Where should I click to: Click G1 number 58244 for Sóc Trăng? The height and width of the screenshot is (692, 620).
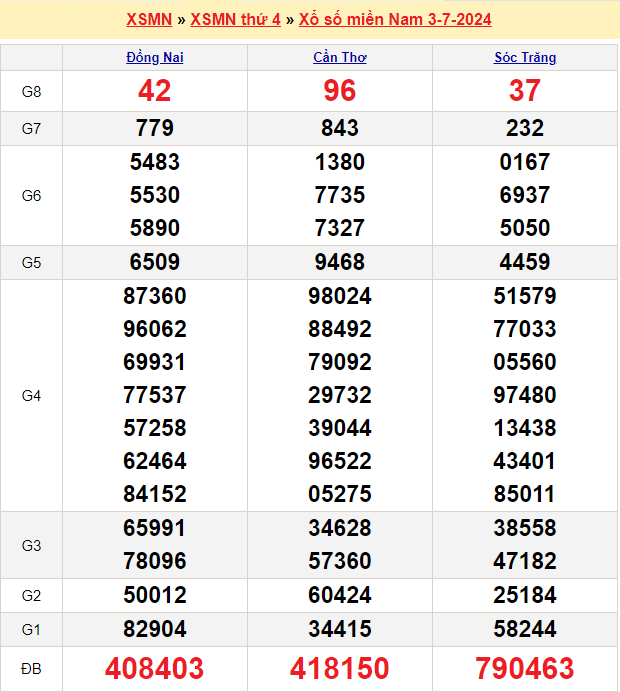tap(525, 629)
